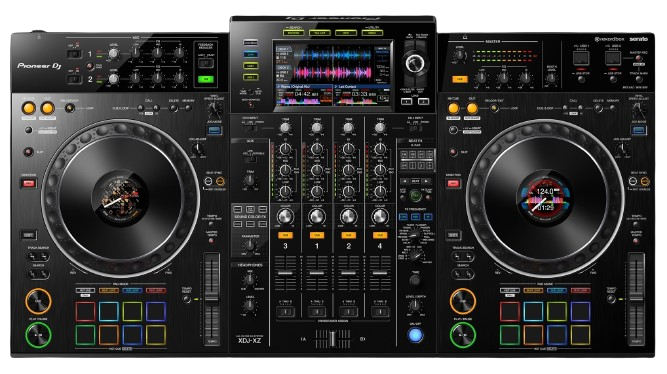Viewport: 667px width, 374px height.
Task: Tap the left deck green bottom-left pad
Action: tap(85, 335)
